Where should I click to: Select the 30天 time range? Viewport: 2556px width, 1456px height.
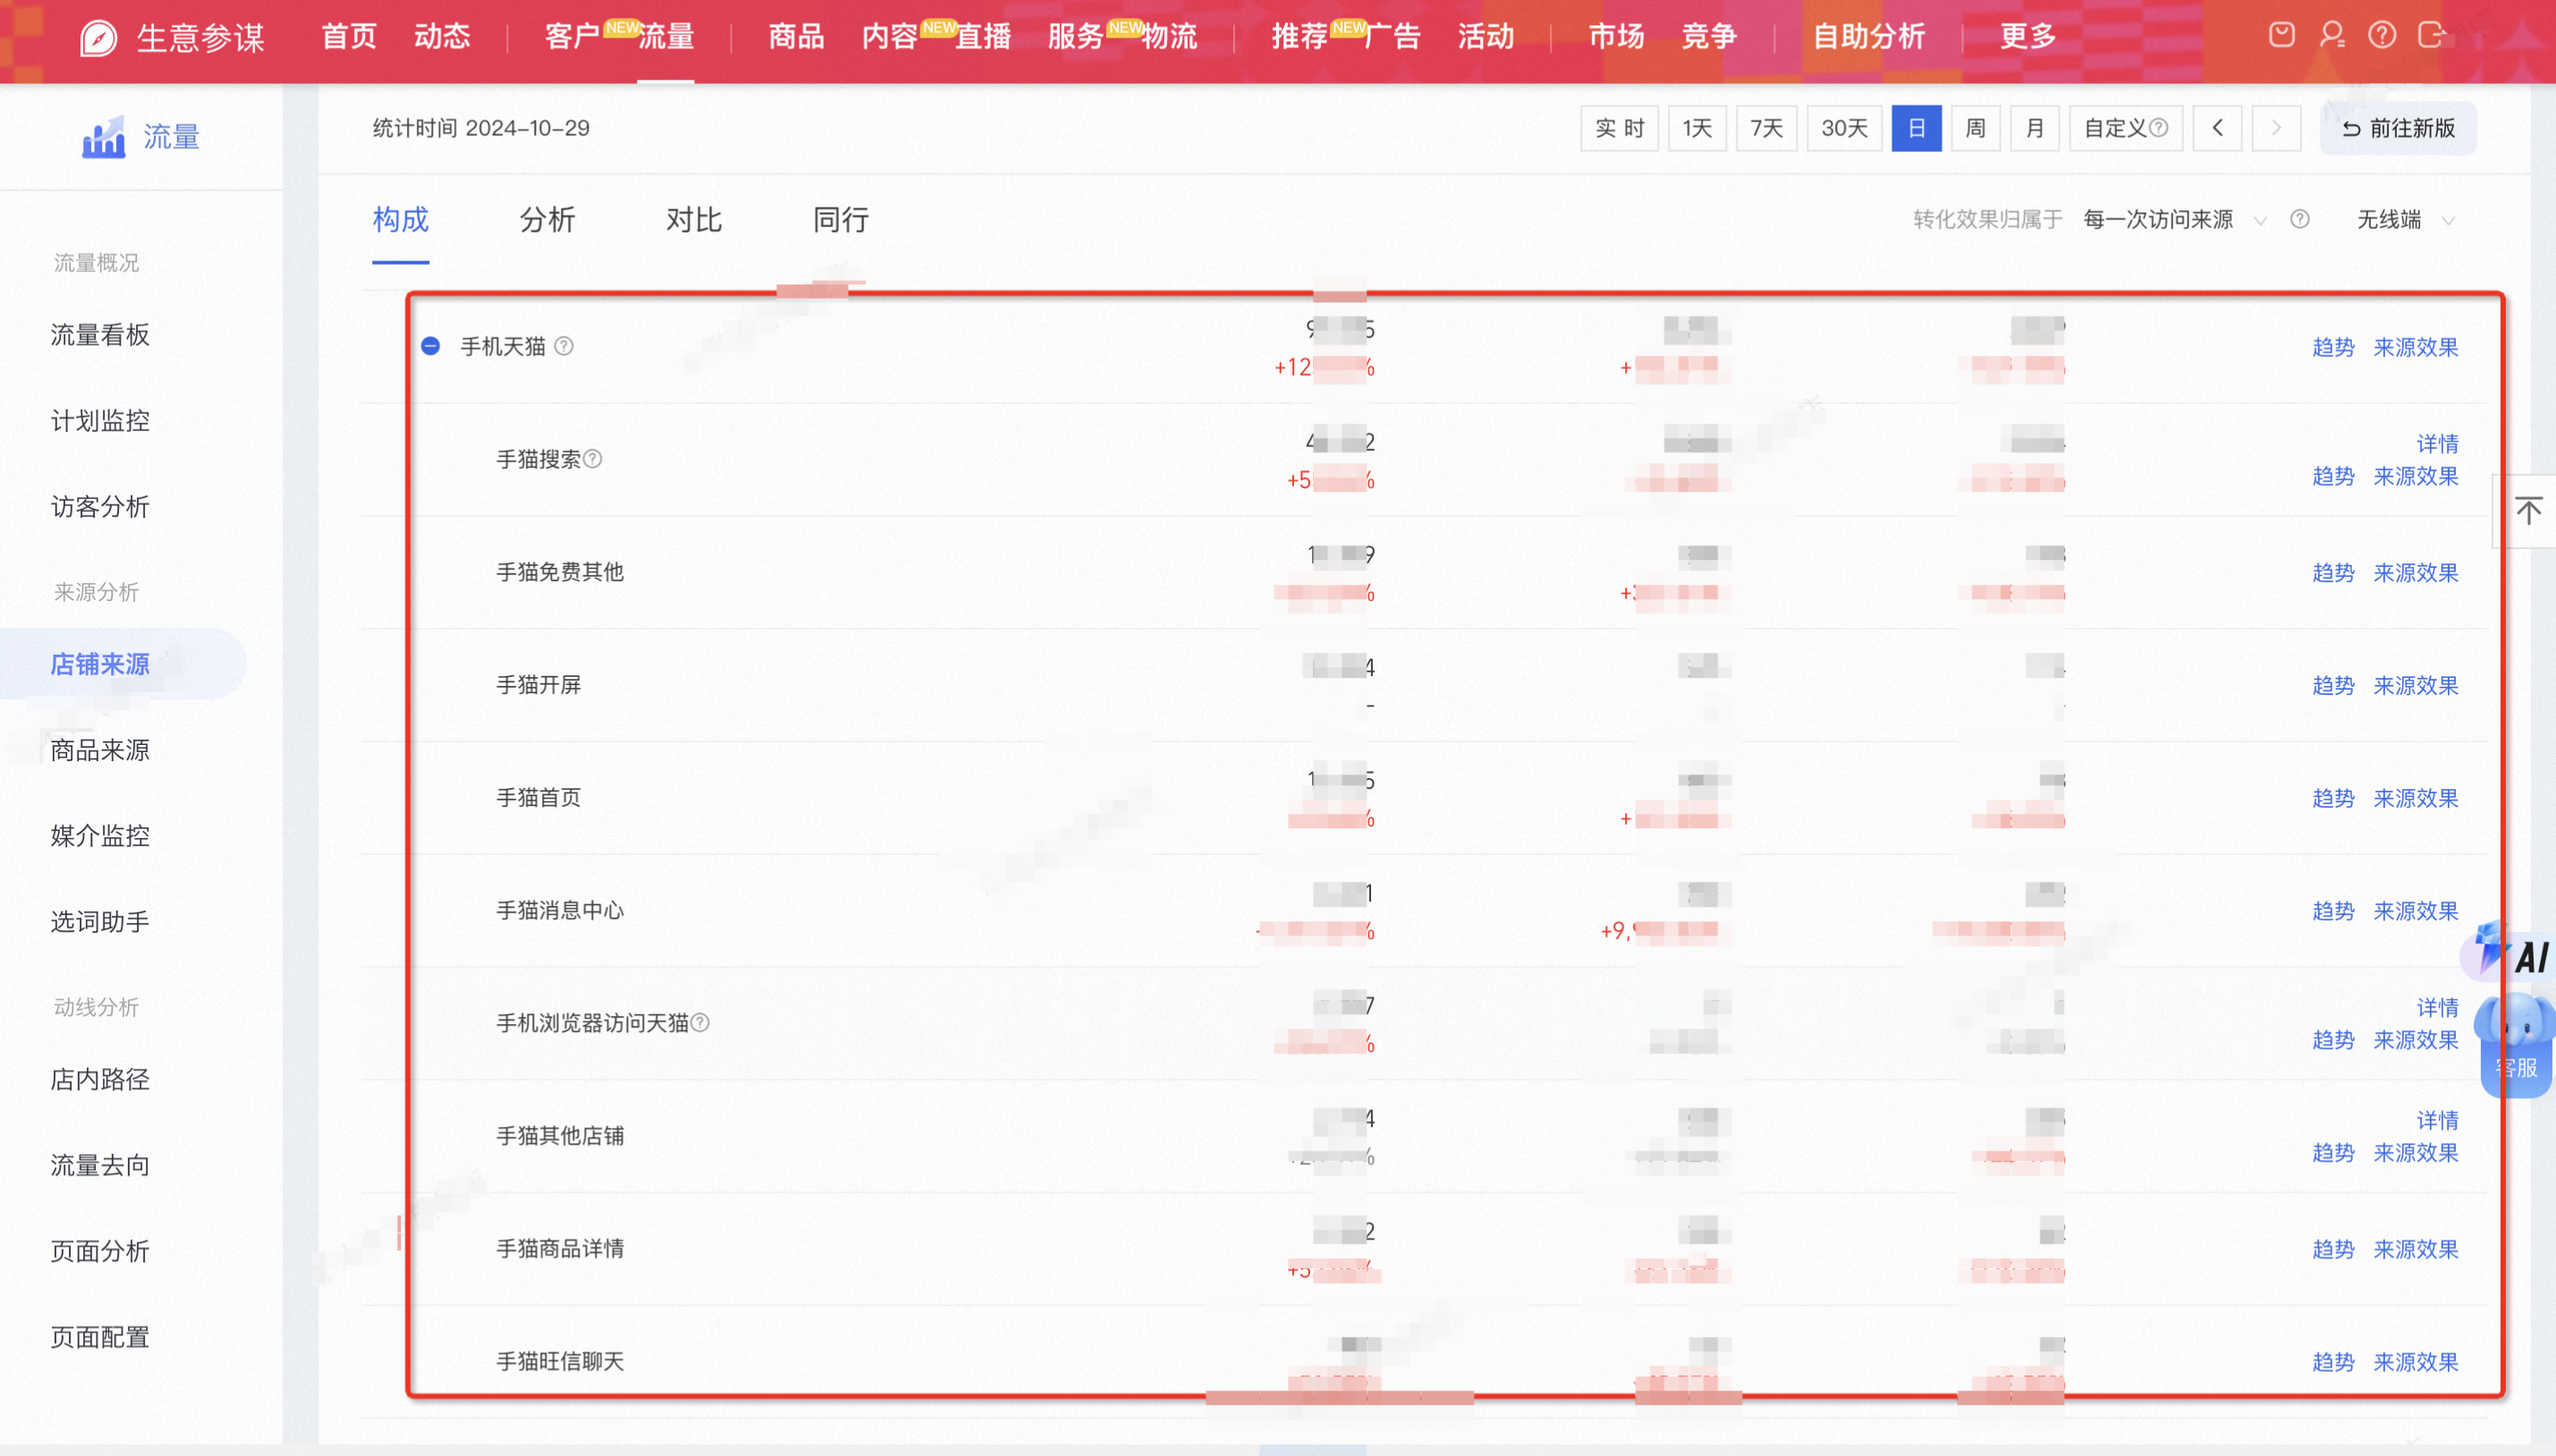pyautogui.click(x=1844, y=128)
